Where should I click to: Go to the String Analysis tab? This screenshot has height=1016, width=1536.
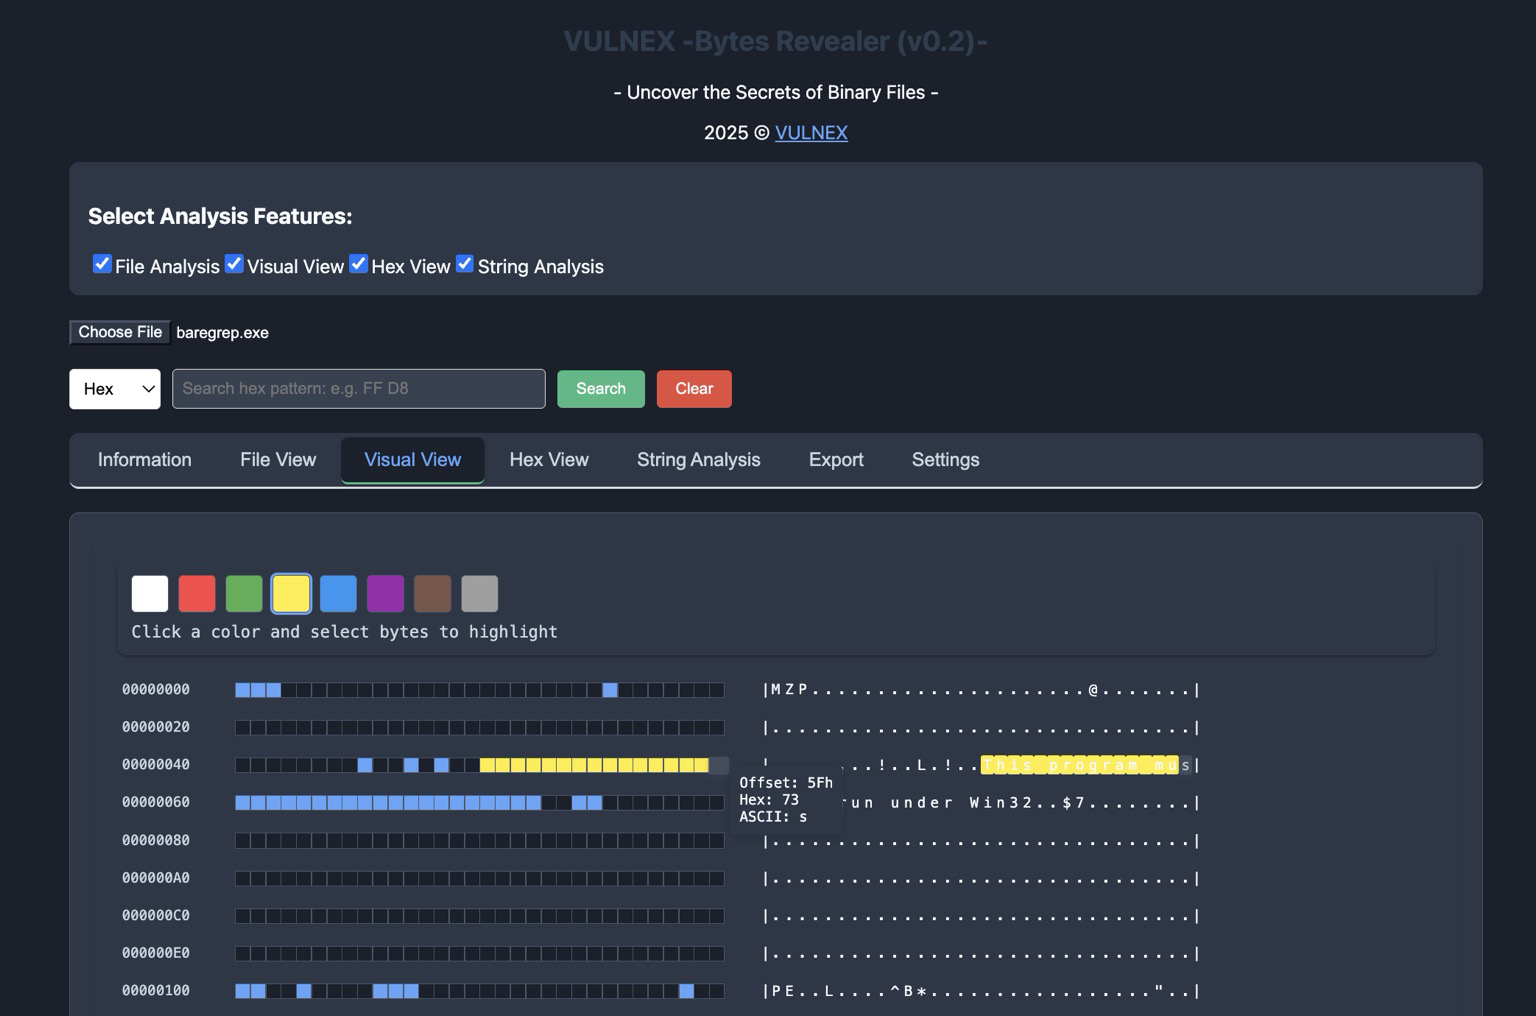tap(699, 460)
